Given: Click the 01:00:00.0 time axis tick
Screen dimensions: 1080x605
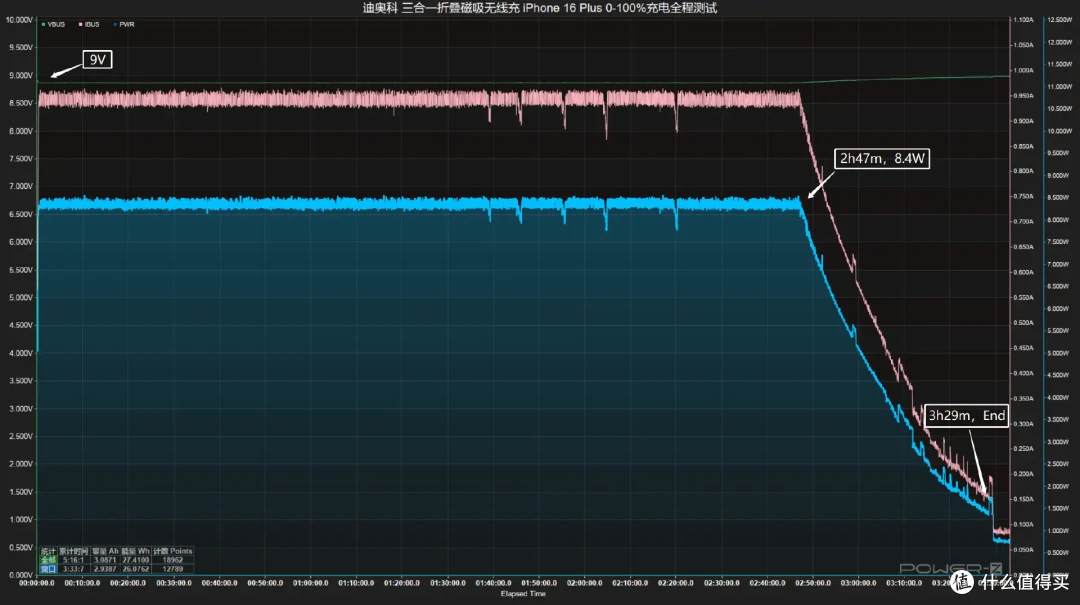Looking at the screenshot, I should click(311, 583).
